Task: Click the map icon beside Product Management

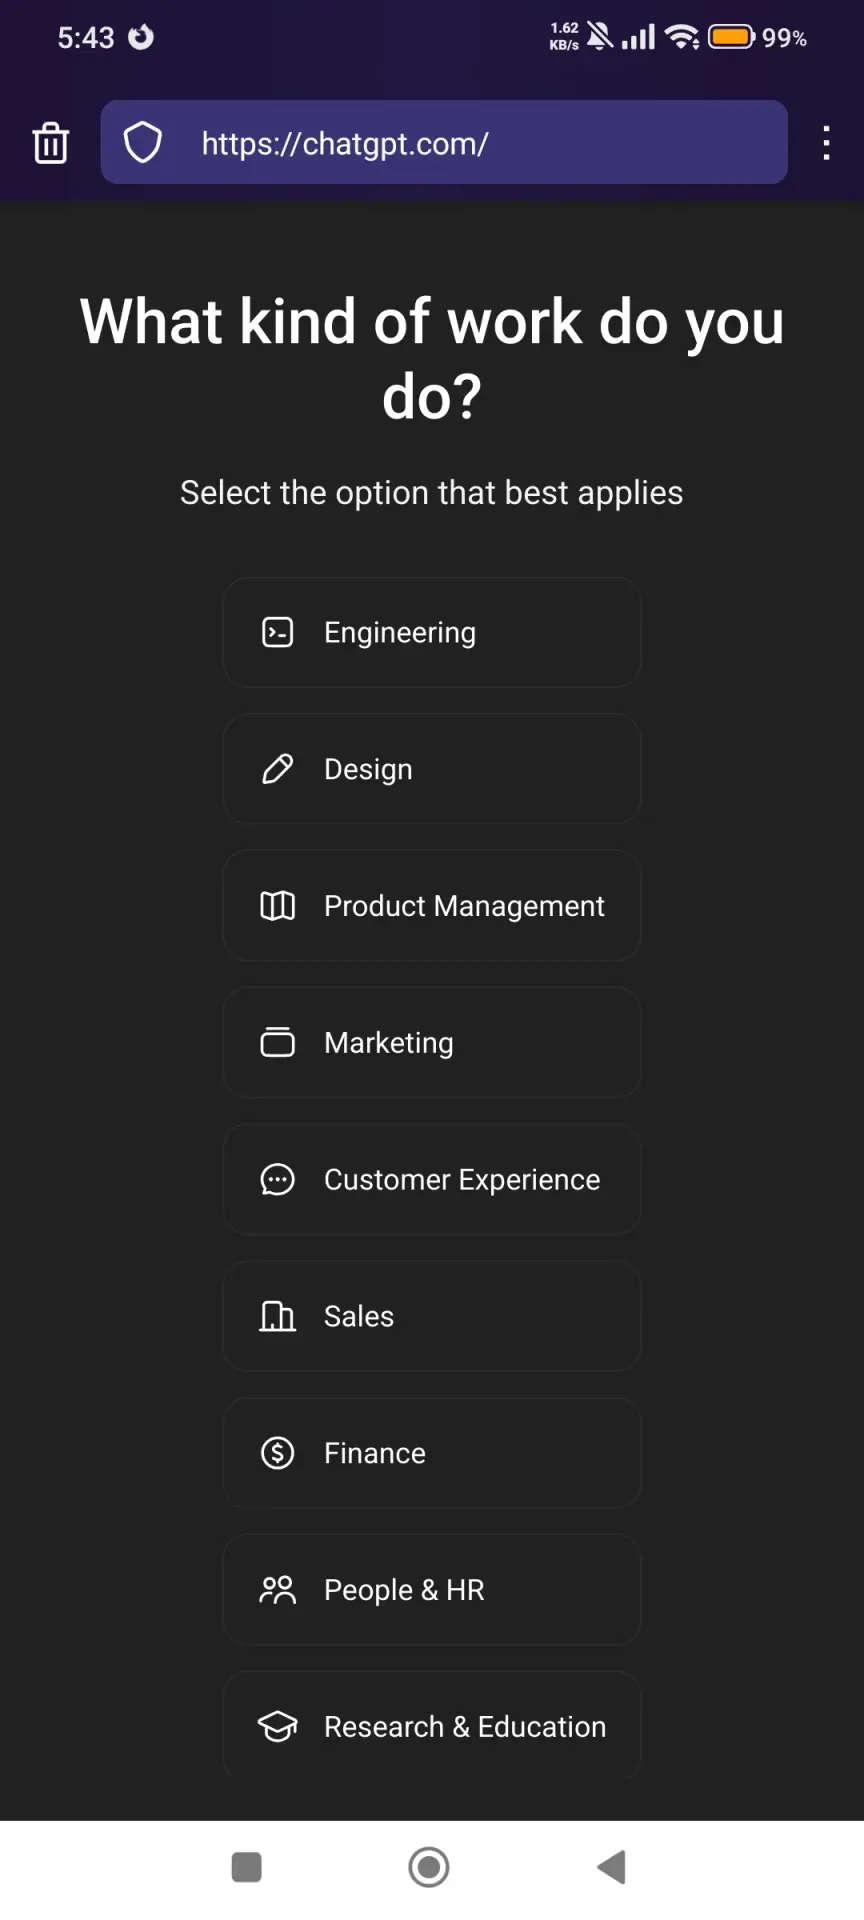Action: click(x=277, y=906)
